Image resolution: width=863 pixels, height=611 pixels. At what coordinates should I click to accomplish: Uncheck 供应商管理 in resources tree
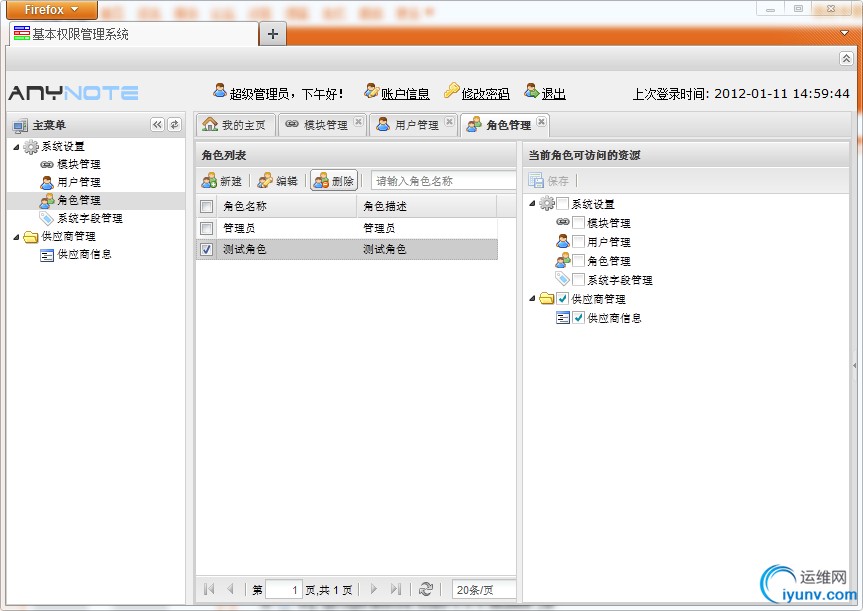[x=562, y=298]
